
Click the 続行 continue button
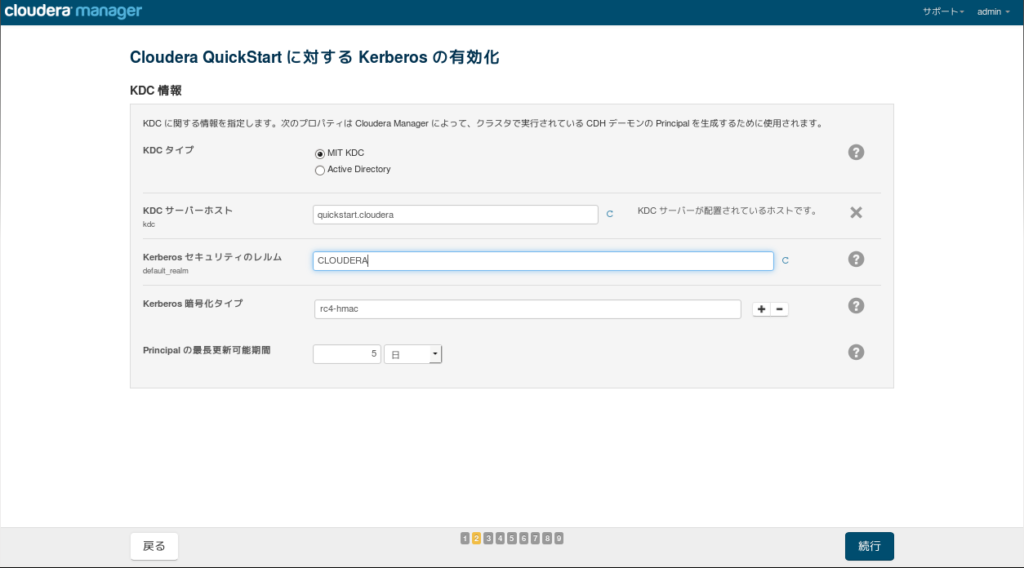point(869,546)
